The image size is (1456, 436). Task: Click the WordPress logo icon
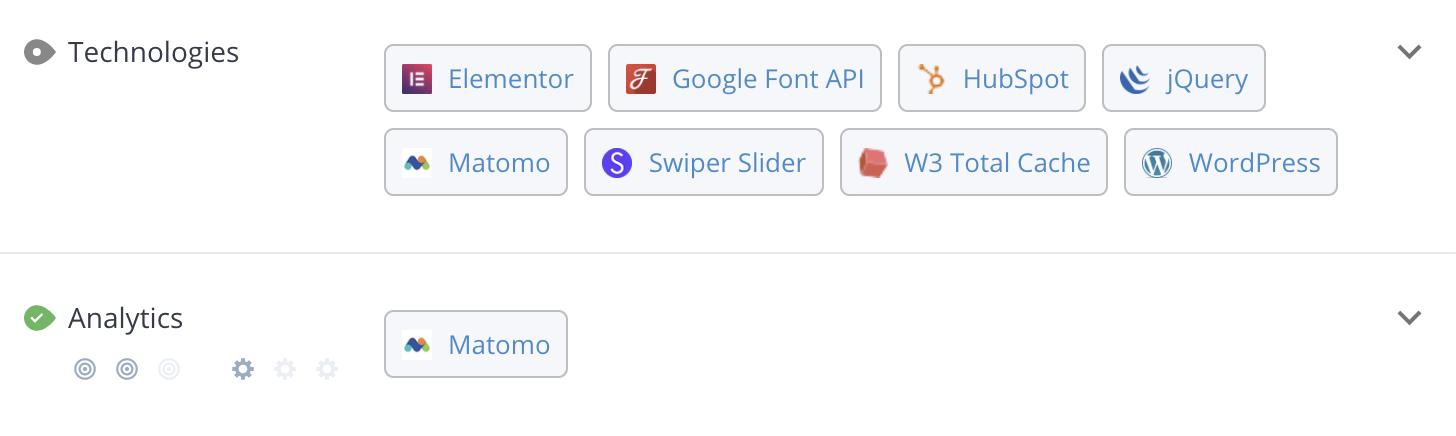1157,163
